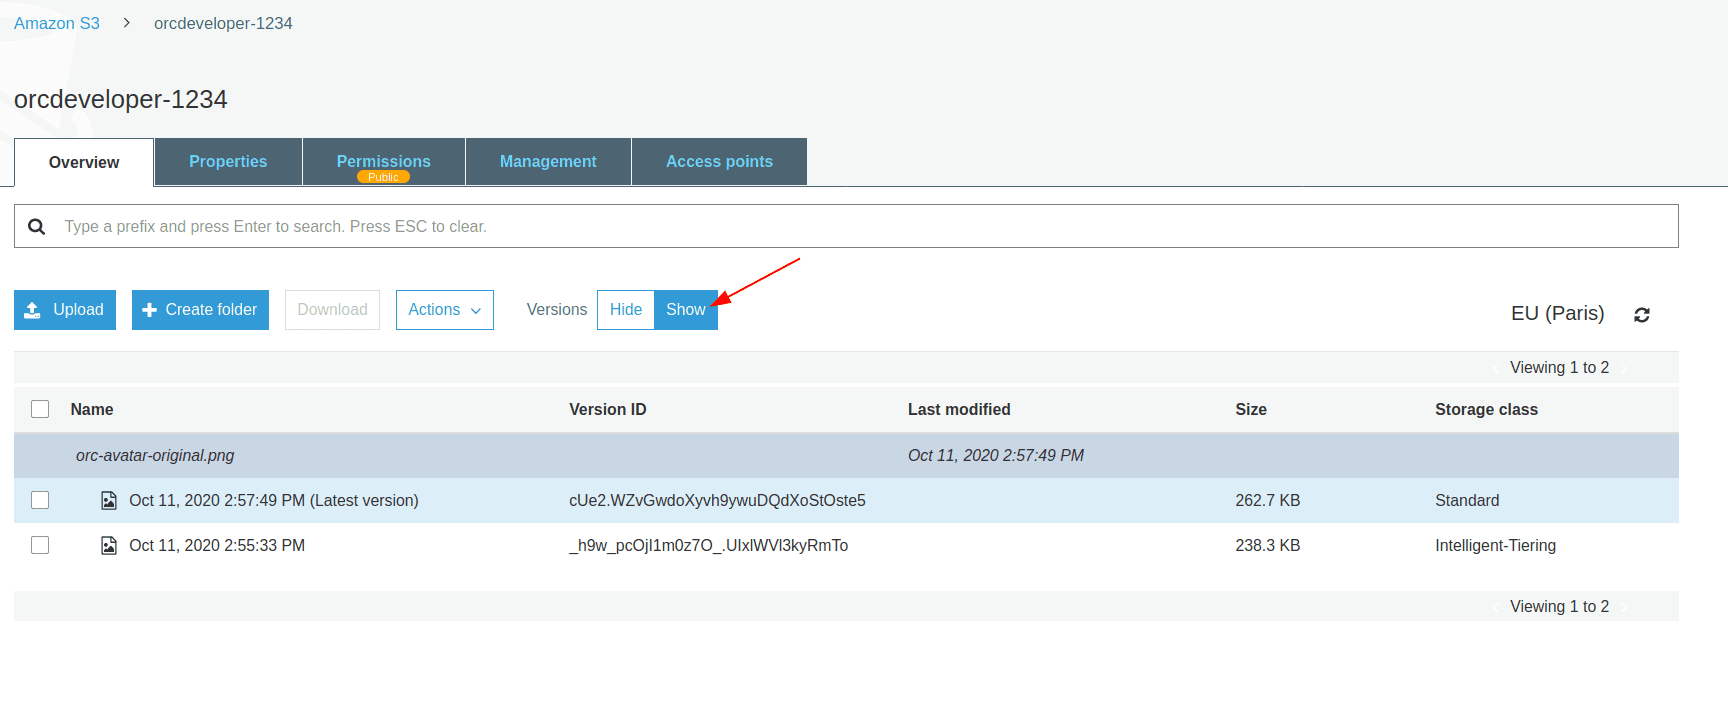Open the Permissions tab
Image resolution: width=1728 pixels, height=728 pixels.
pos(384,162)
